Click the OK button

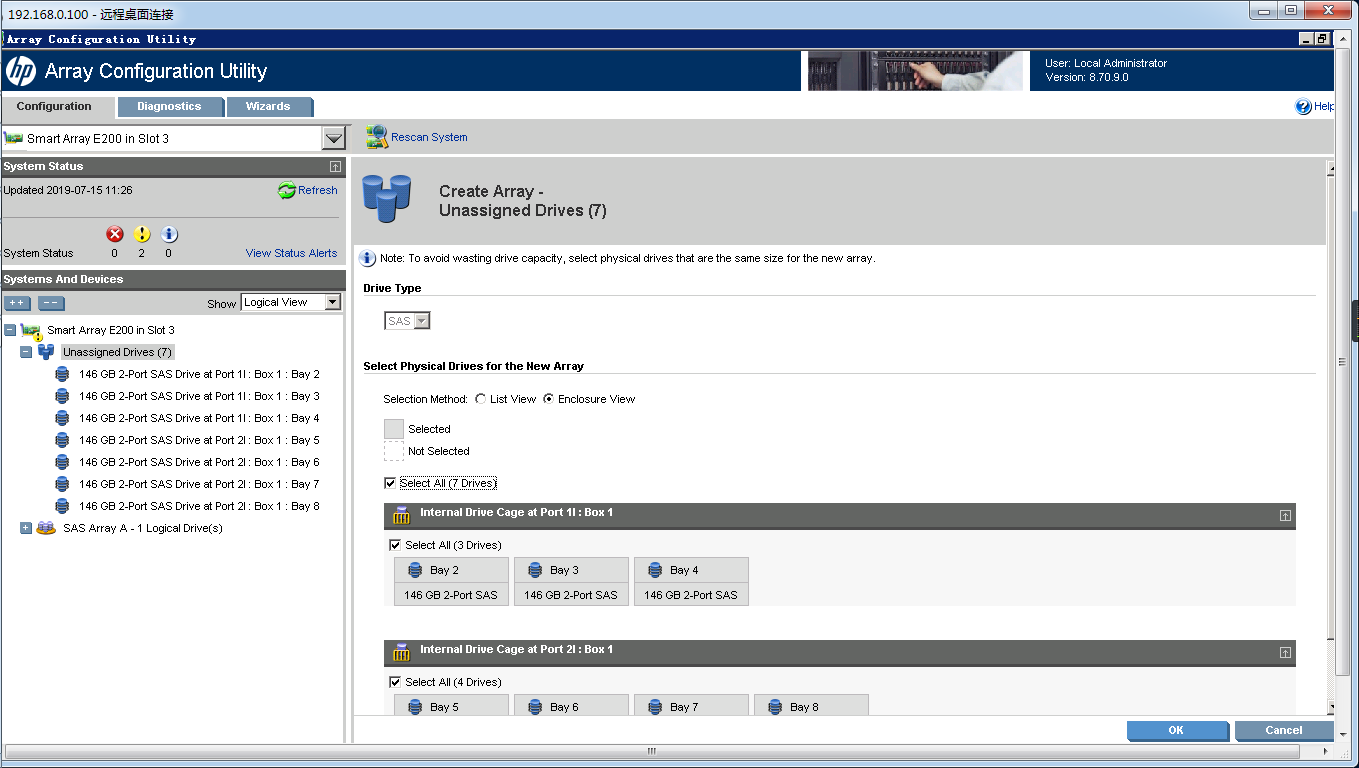(x=1176, y=730)
